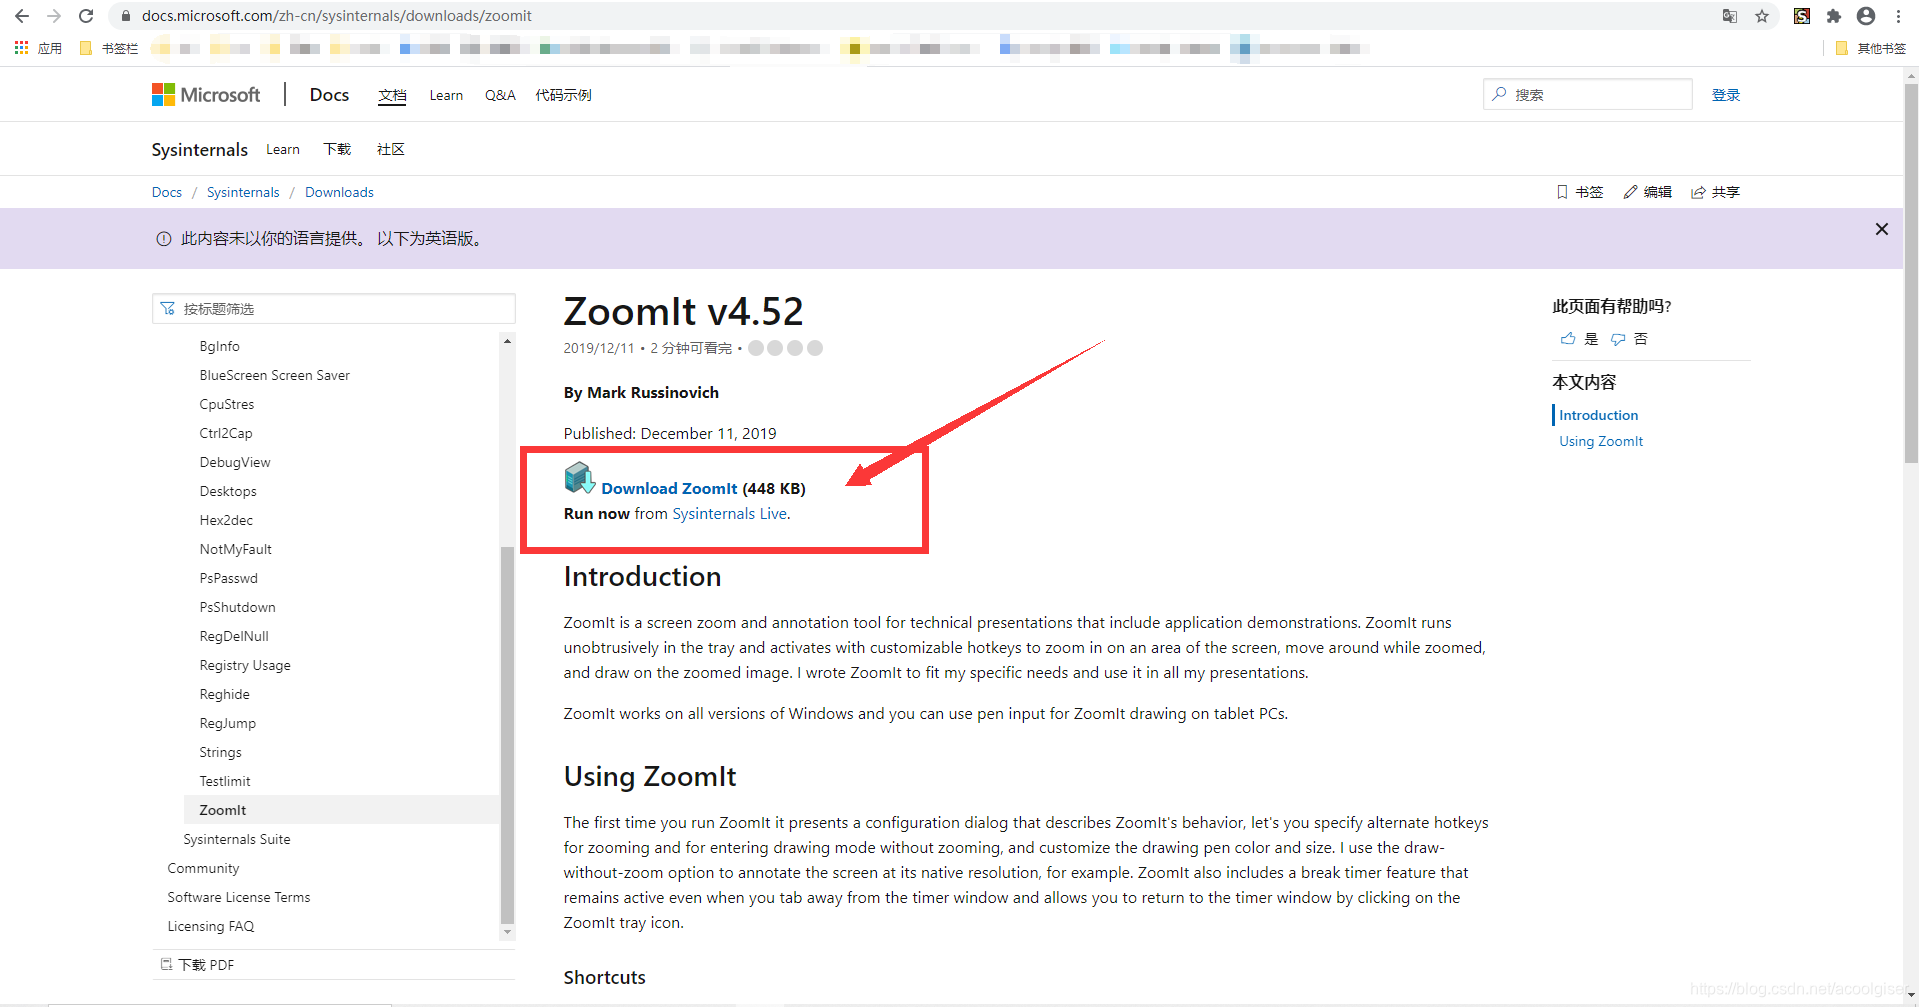Click the site lock icon in address bar
The height and width of the screenshot is (1007, 1919).
click(125, 16)
